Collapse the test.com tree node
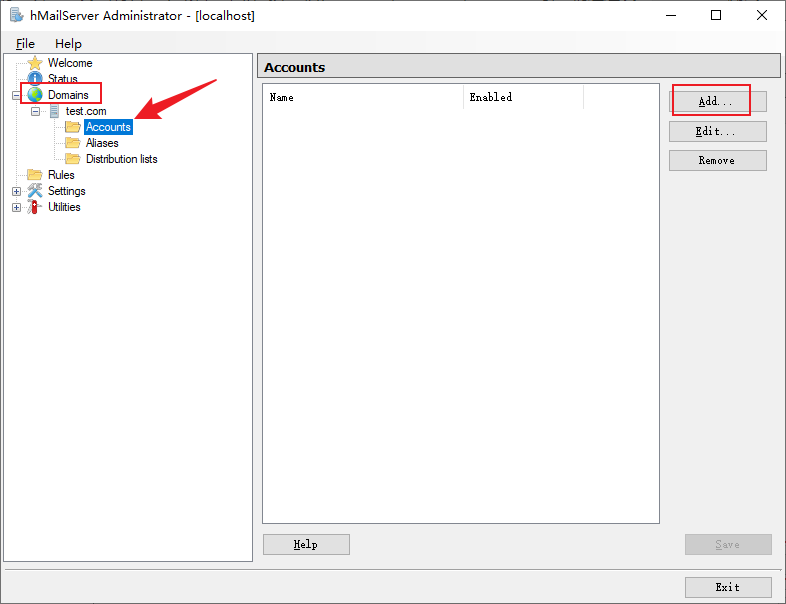This screenshot has height=604, width=786. [x=36, y=111]
